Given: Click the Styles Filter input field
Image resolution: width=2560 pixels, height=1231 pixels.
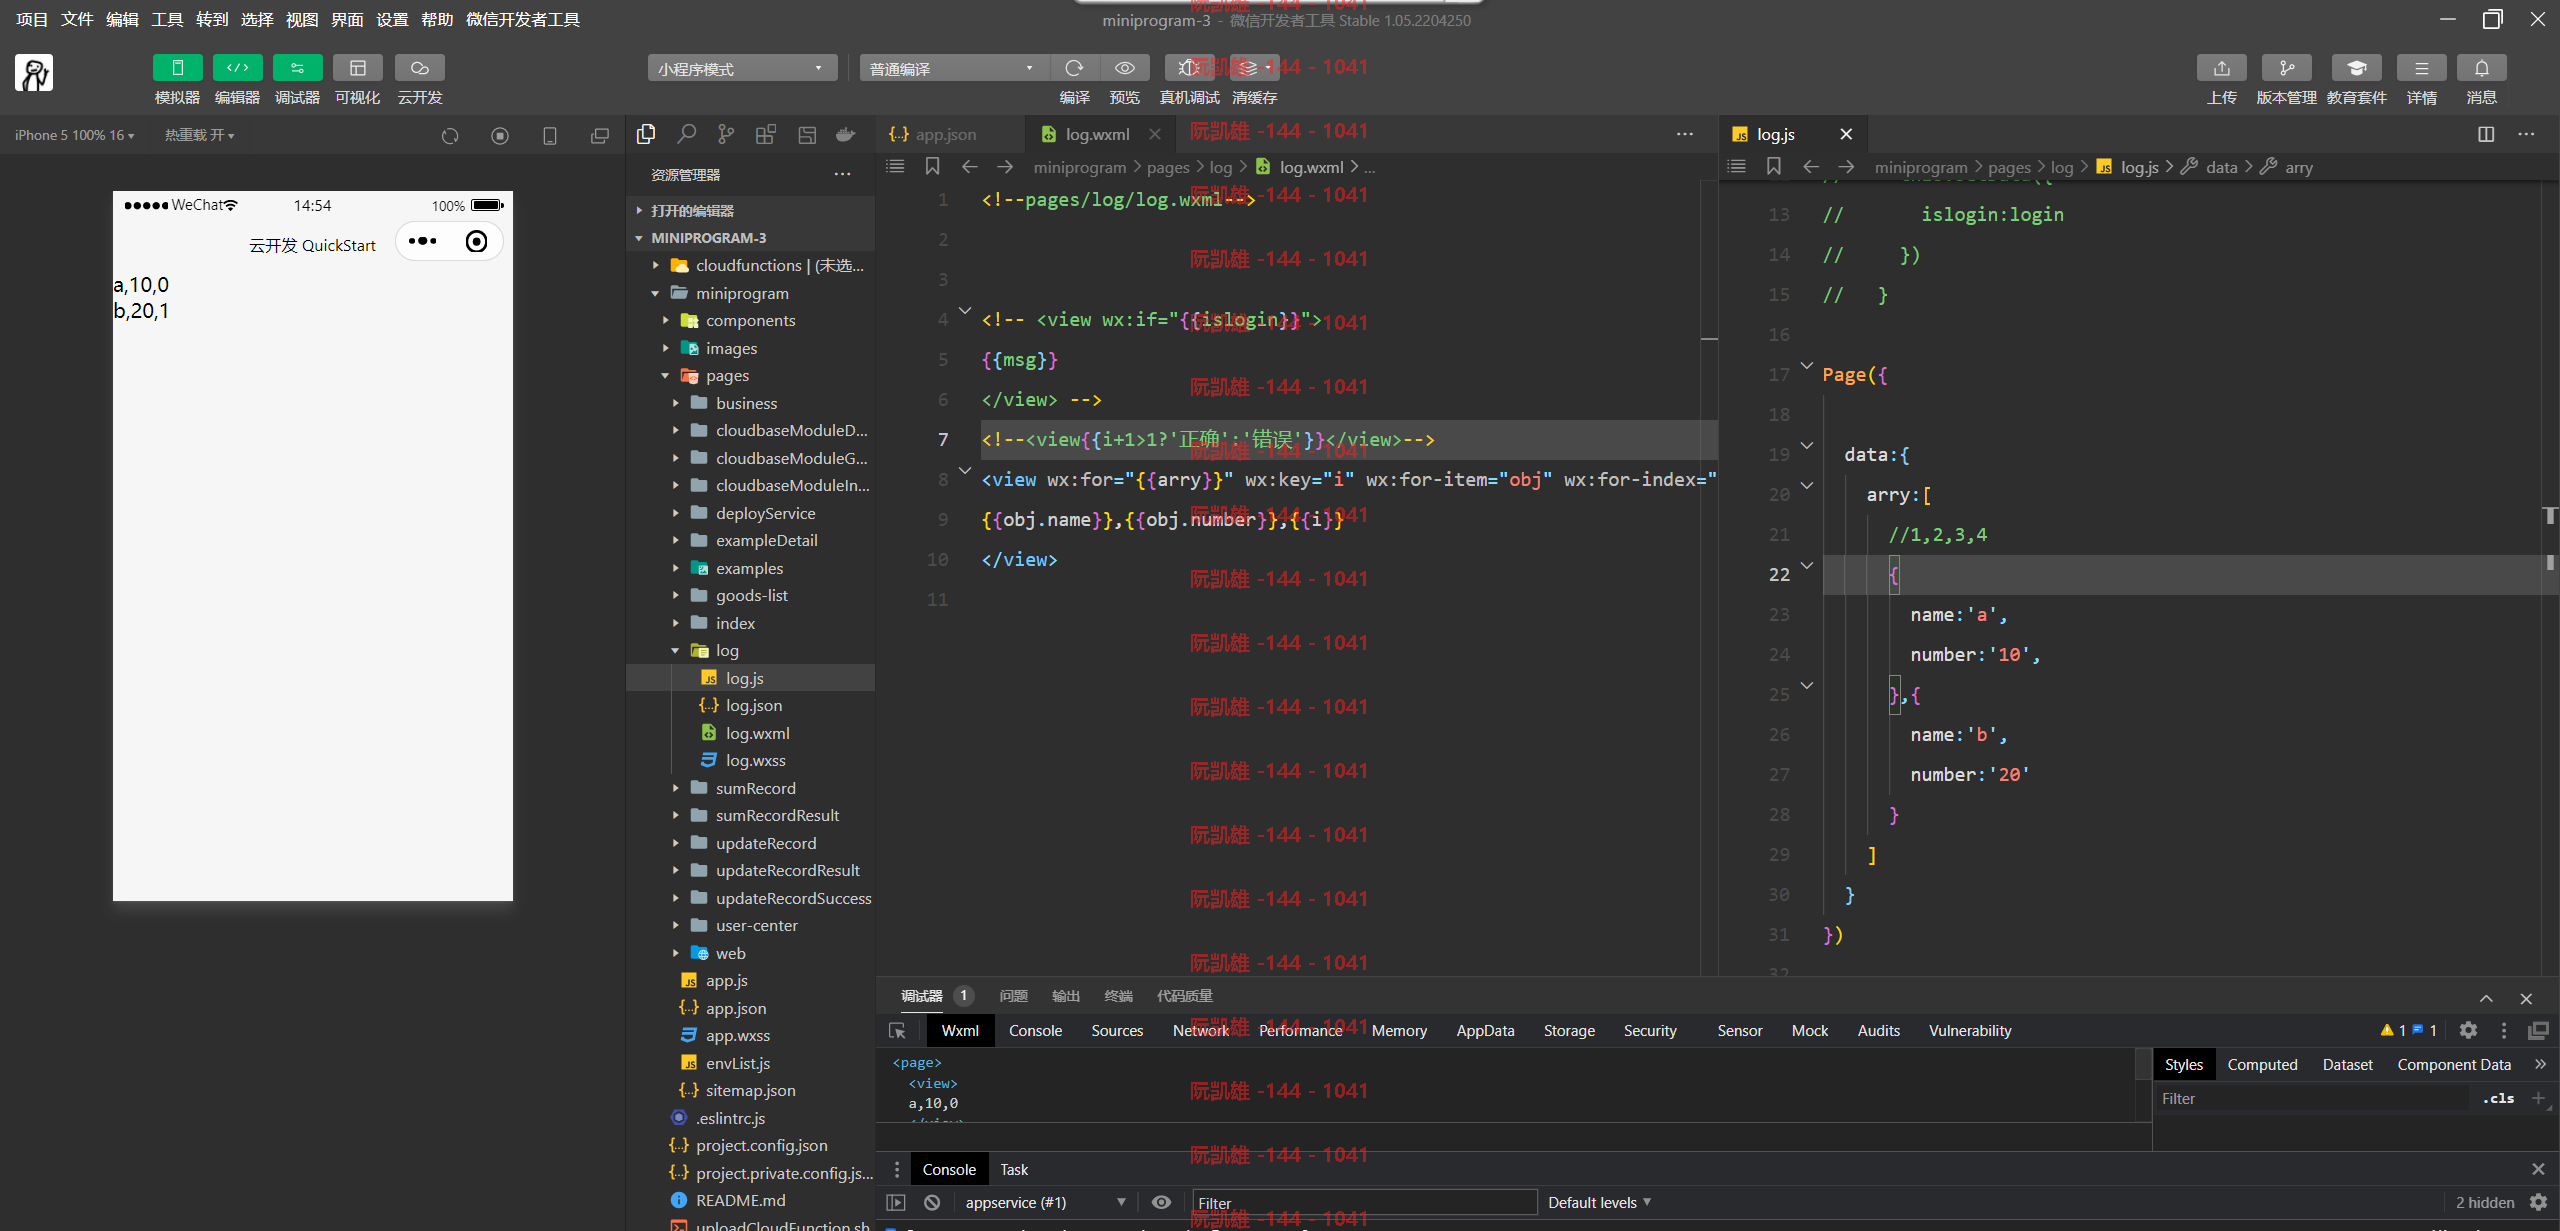Looking at the screenshot, I should [2310, 1098].
